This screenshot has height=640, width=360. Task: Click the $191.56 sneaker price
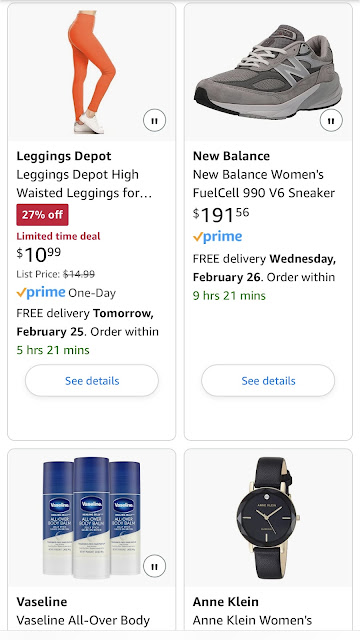(x=221, y=215)
